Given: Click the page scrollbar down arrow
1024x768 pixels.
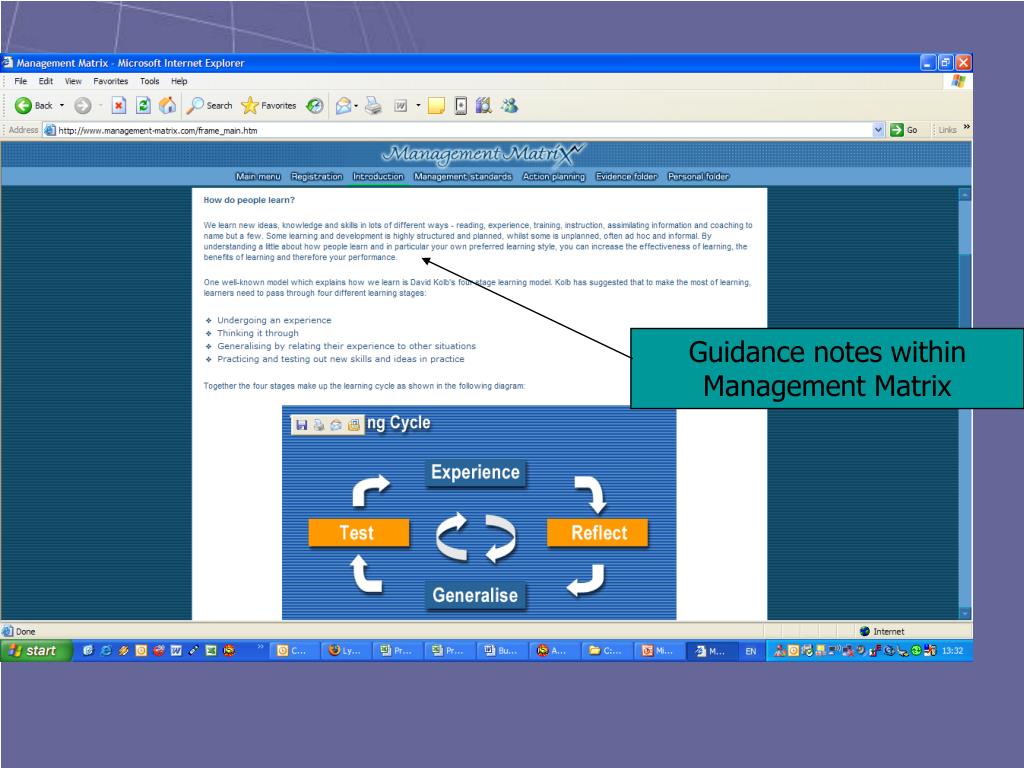Looking at the screenshot, I should (x=965, y=614).
